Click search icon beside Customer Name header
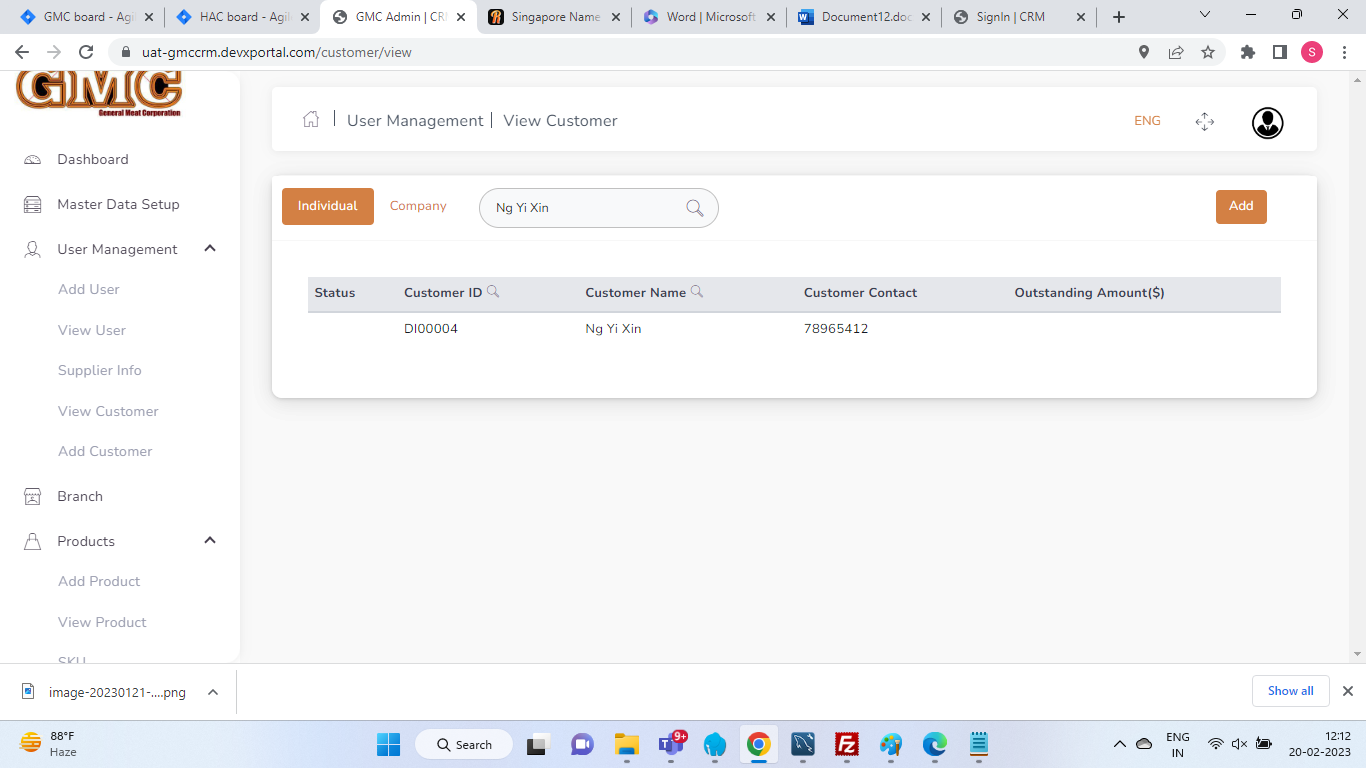1366x768 pixels. 697,292
